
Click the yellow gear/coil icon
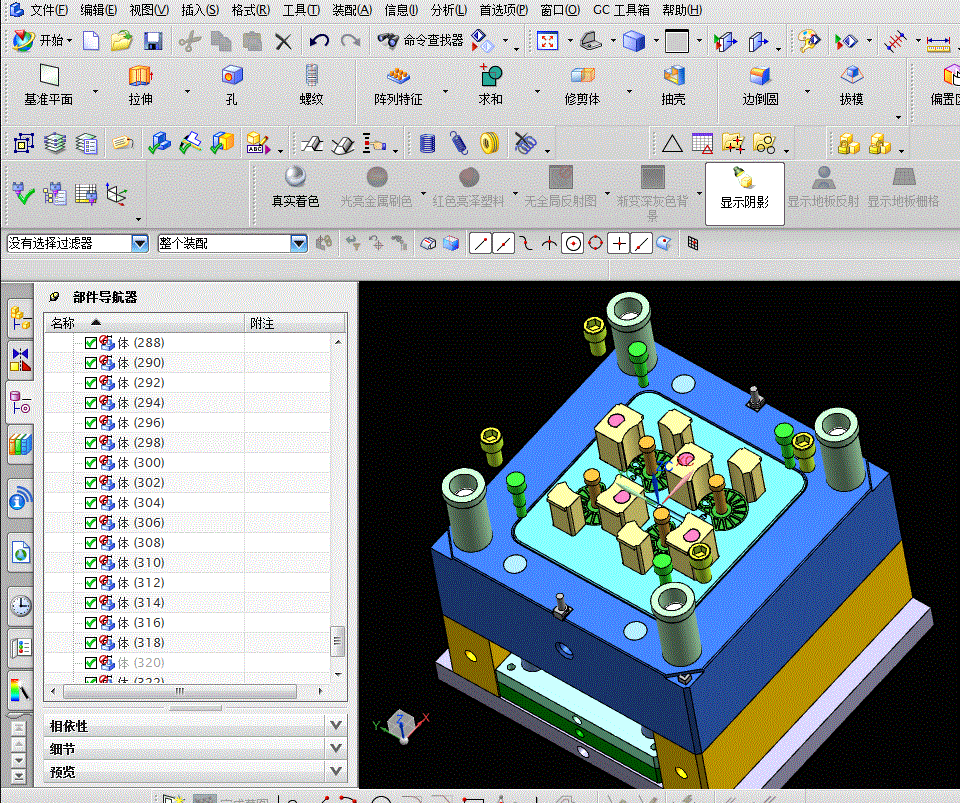pyautogui.click(x=489, y=144)
